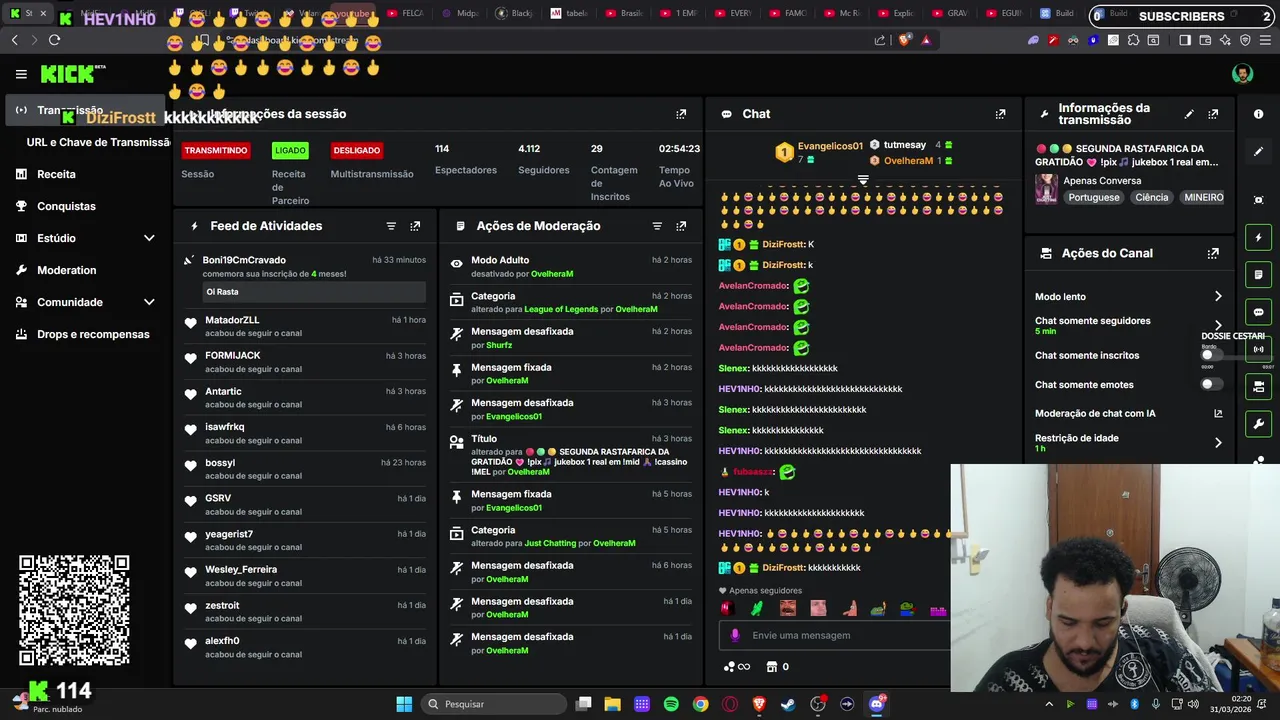
Task: Click the Ciência tag
Action: click(x=1151, y=198)
